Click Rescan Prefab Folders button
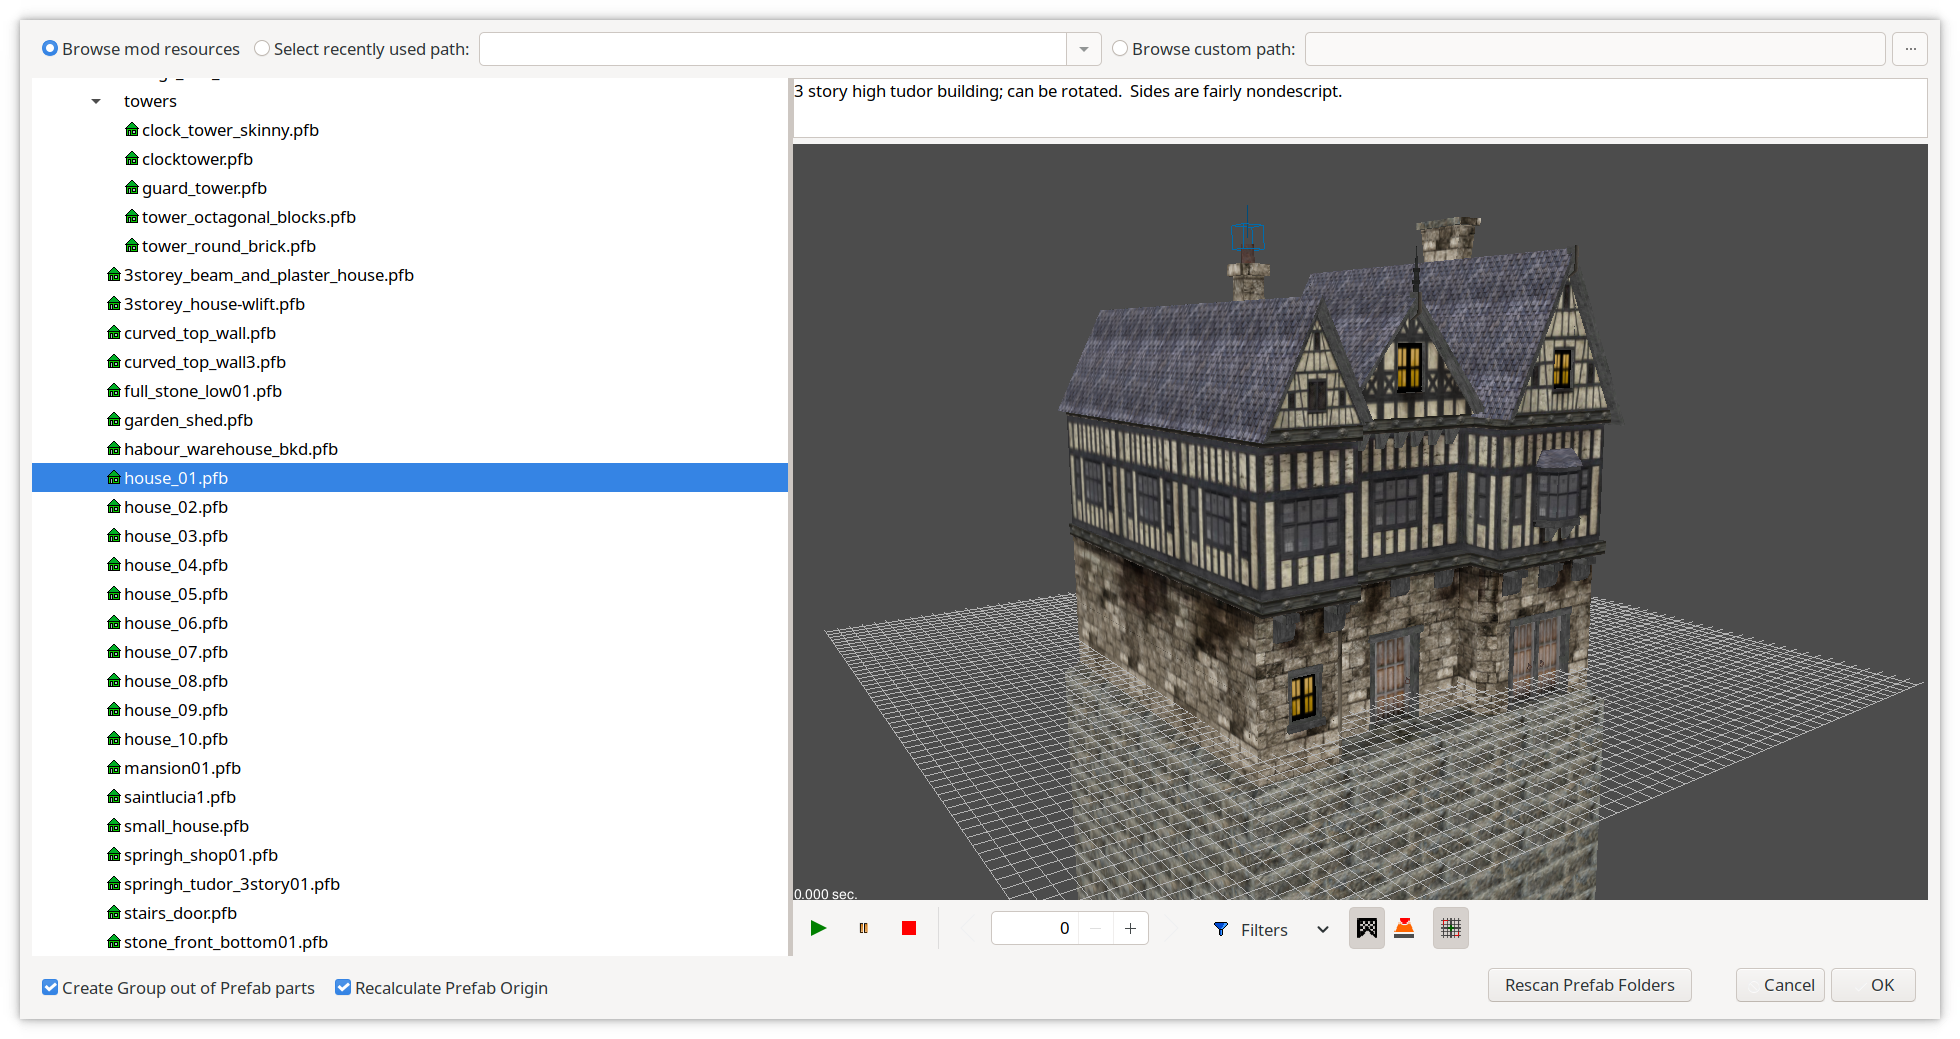The width and height of the screenshot is (1960, 1039). (1589, 985)
